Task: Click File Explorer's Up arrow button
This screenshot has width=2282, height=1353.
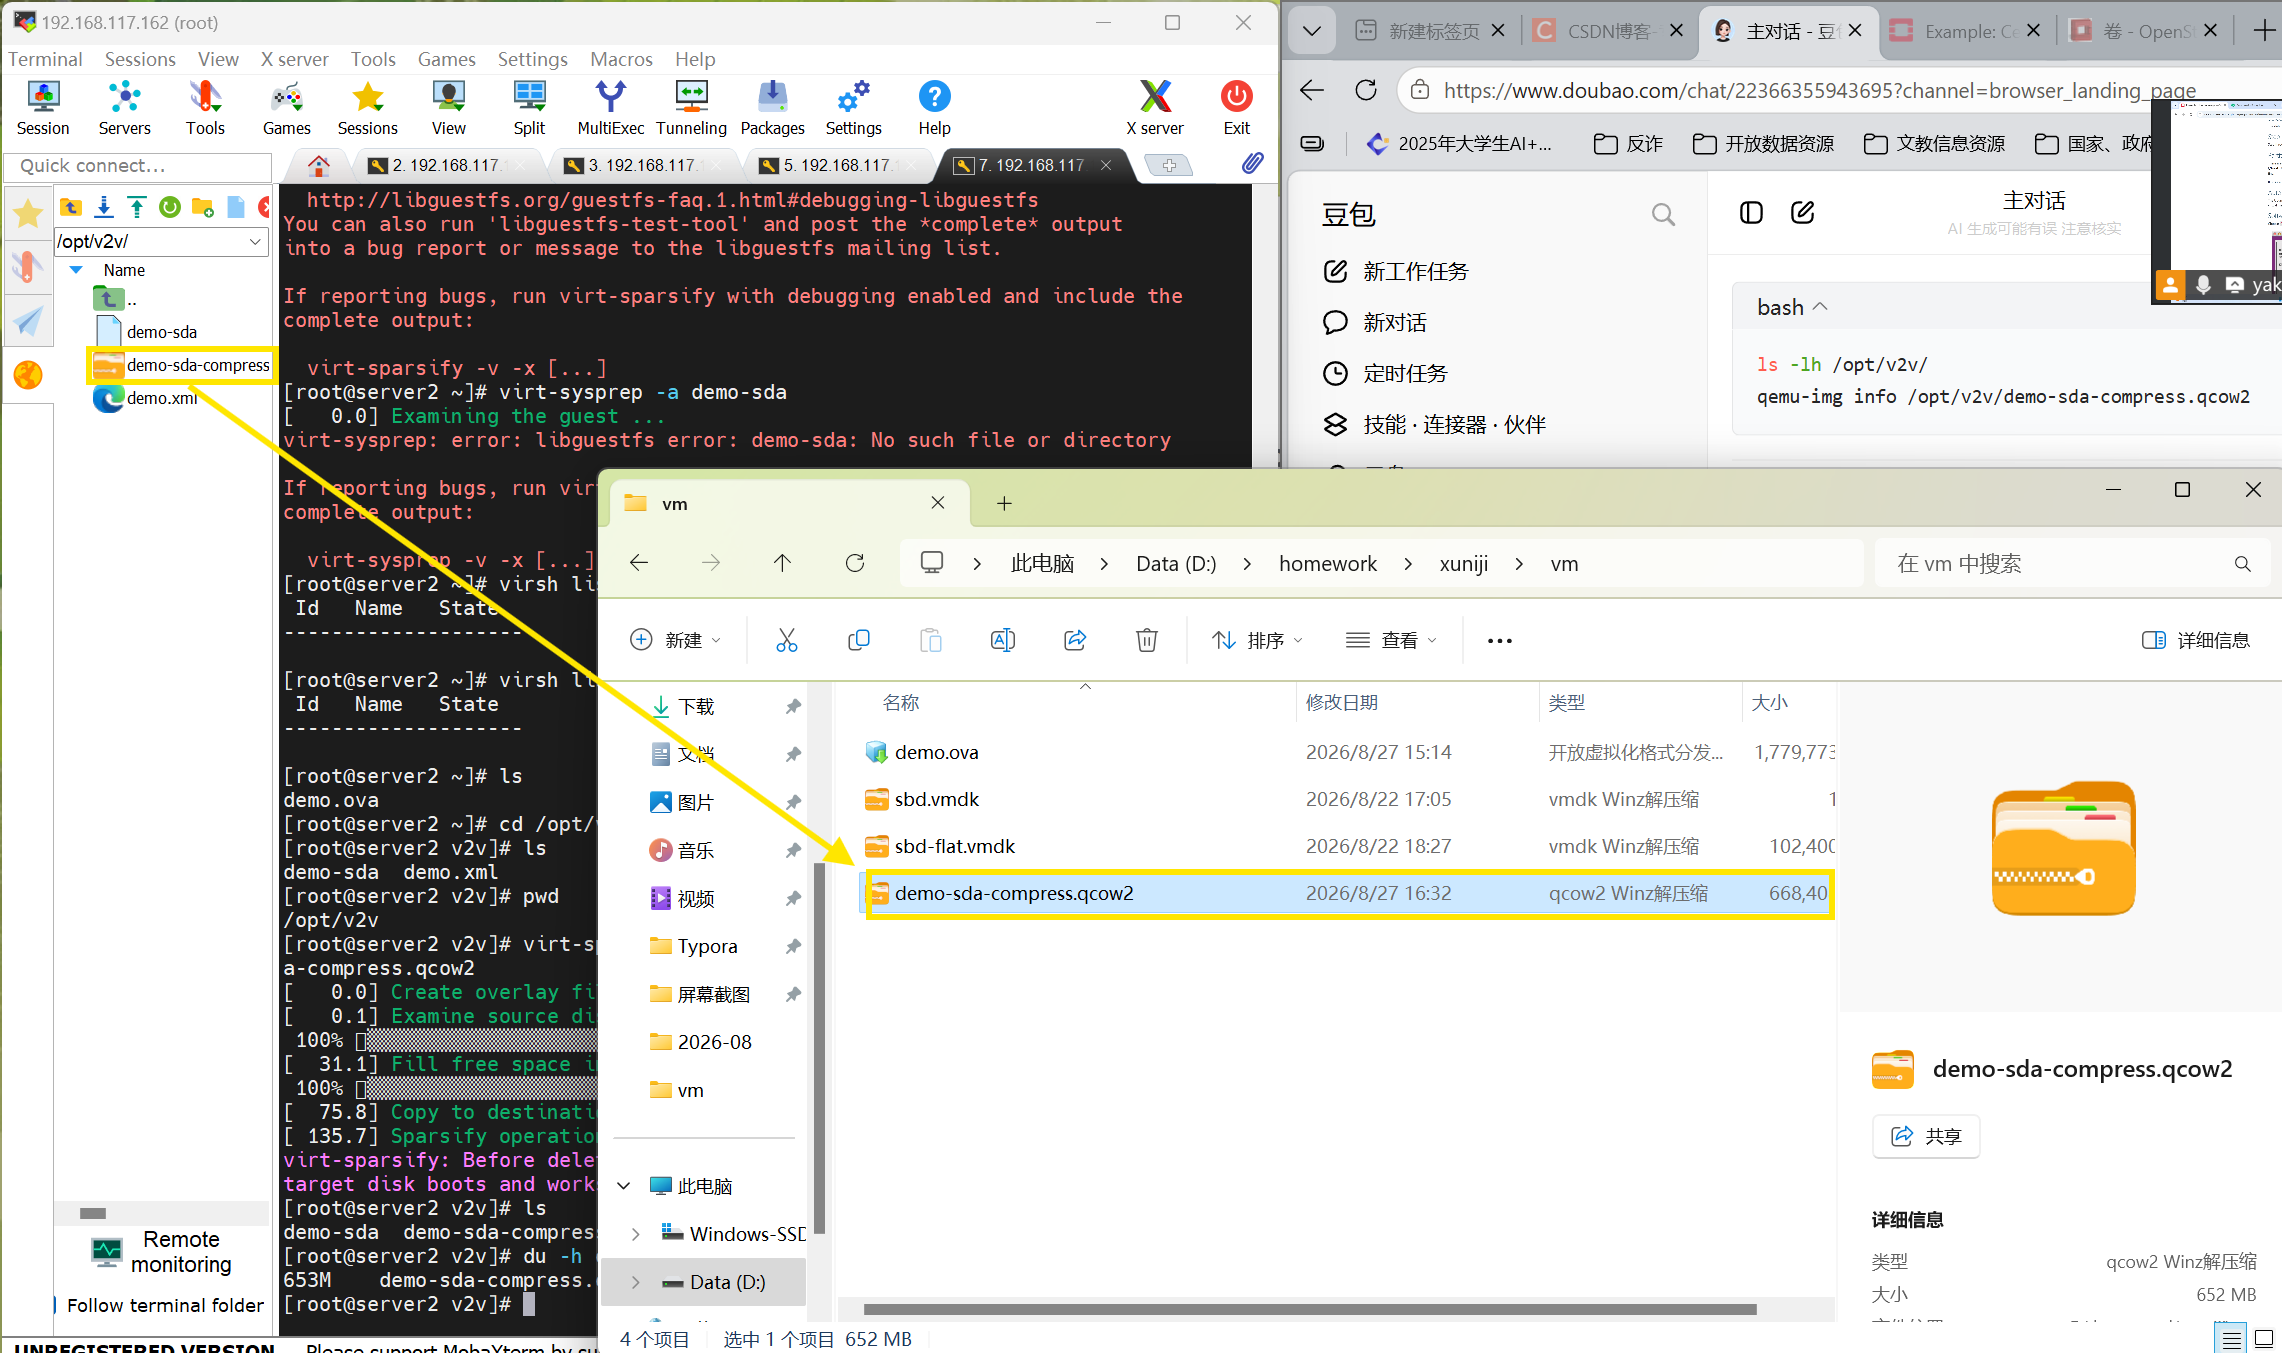Action: (x=782, y=563)
